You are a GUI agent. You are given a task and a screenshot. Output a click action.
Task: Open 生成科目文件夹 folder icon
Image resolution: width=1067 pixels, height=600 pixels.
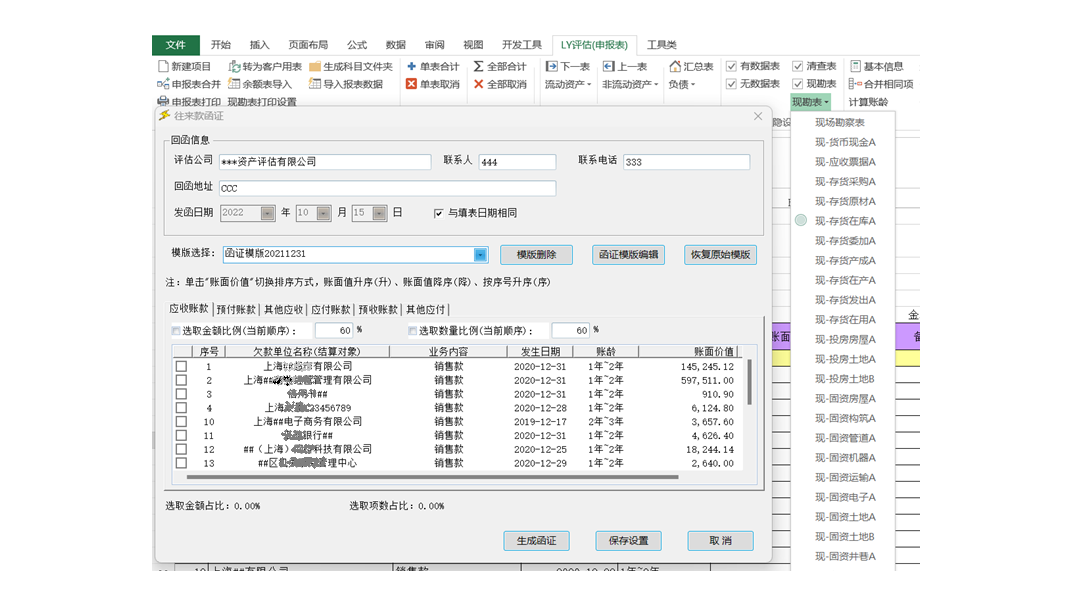click(x=315, y=67)
